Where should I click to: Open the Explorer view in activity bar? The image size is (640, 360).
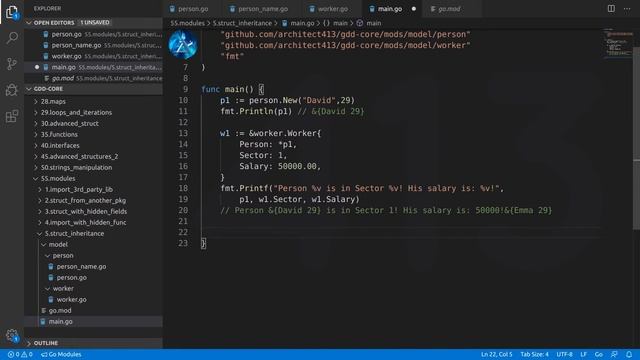[12, 12]
